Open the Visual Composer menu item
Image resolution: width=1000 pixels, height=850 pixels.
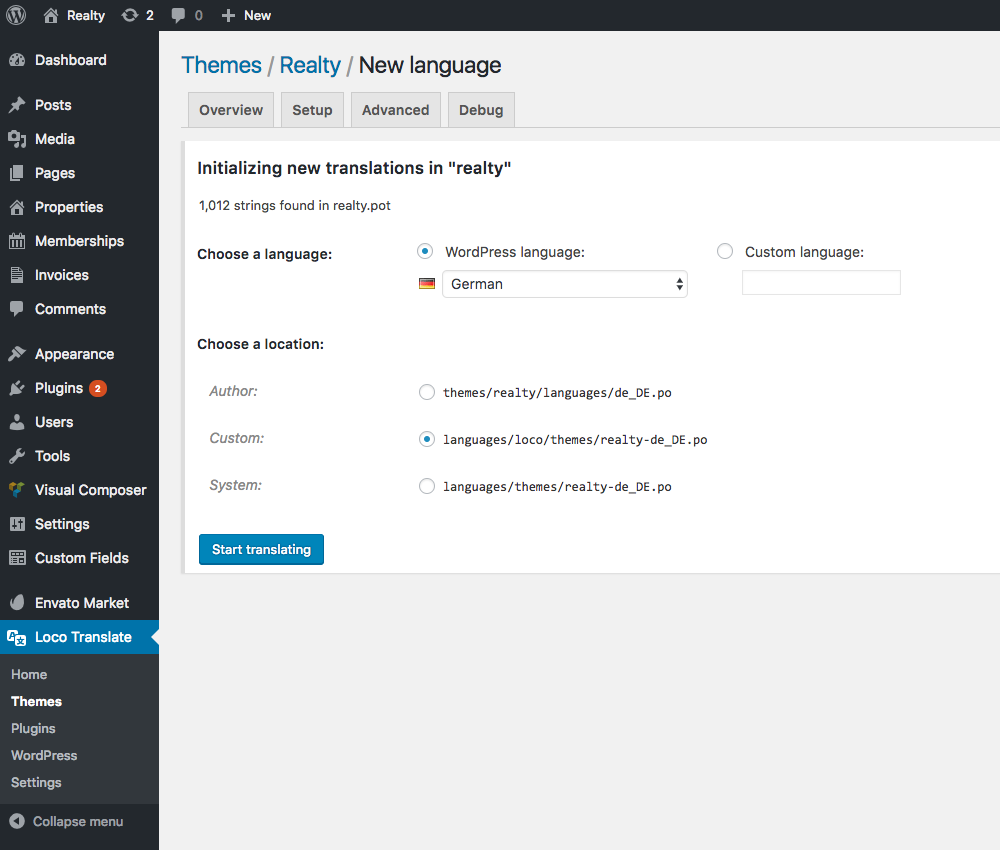click(79, 490)
